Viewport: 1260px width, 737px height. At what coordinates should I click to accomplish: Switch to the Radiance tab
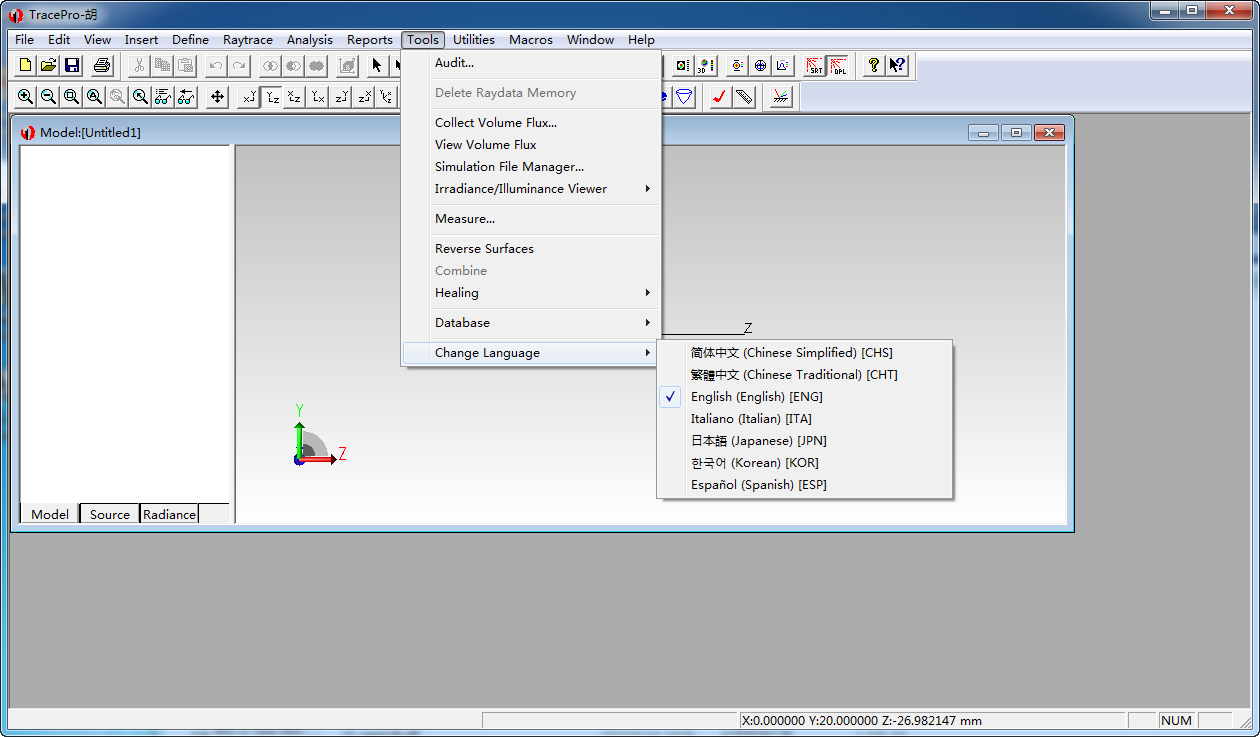[169, 514]
